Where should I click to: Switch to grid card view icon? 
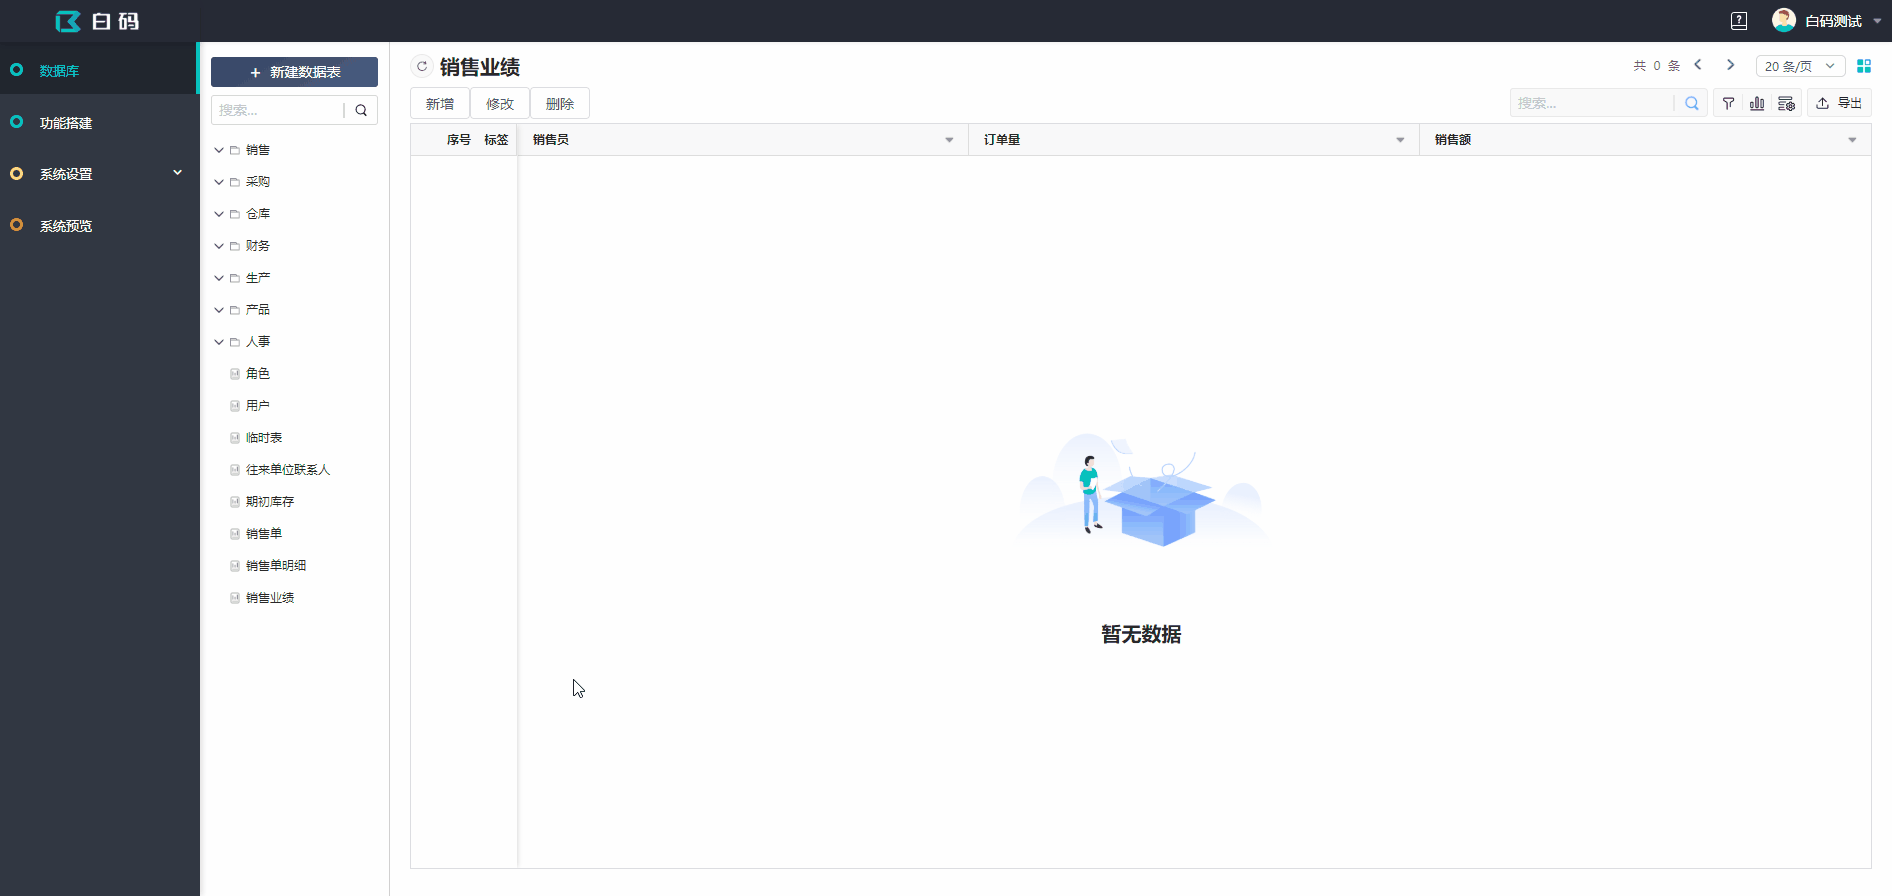pos(1864,66)
